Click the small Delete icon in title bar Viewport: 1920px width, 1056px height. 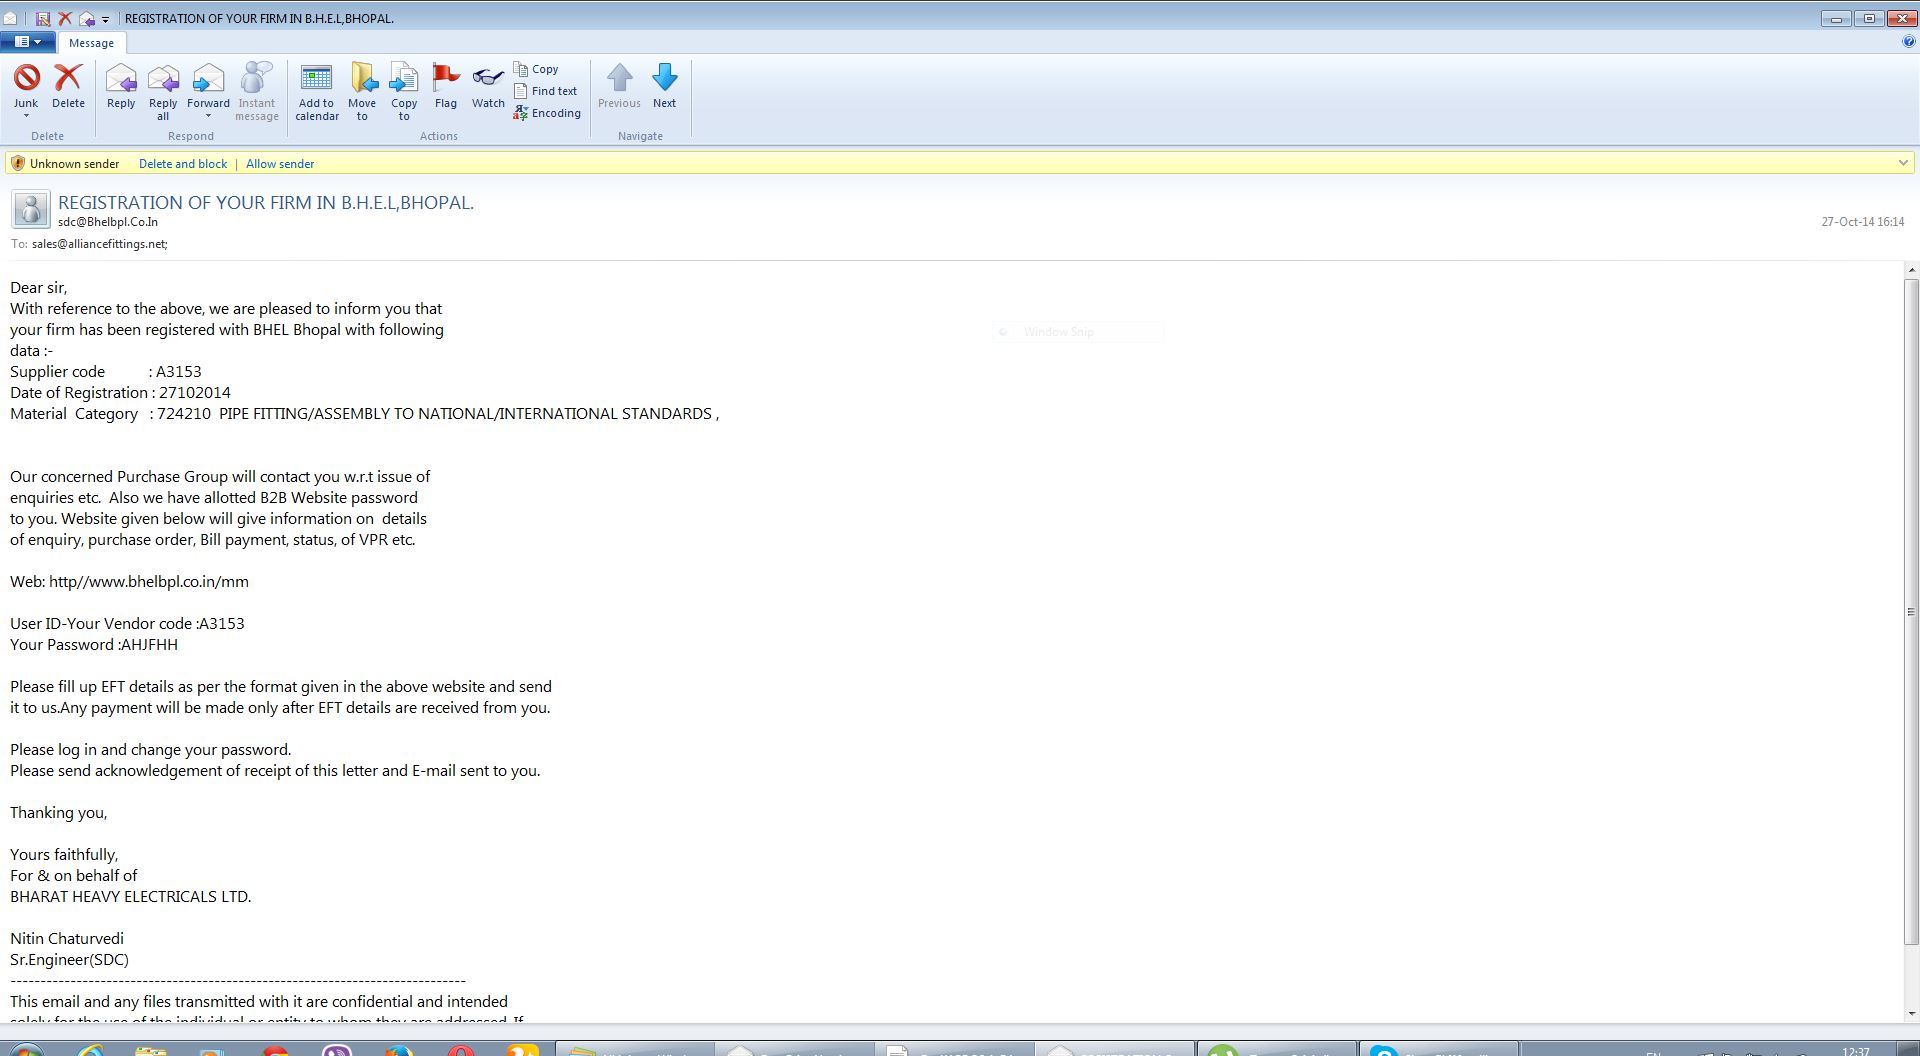[65, 18]
